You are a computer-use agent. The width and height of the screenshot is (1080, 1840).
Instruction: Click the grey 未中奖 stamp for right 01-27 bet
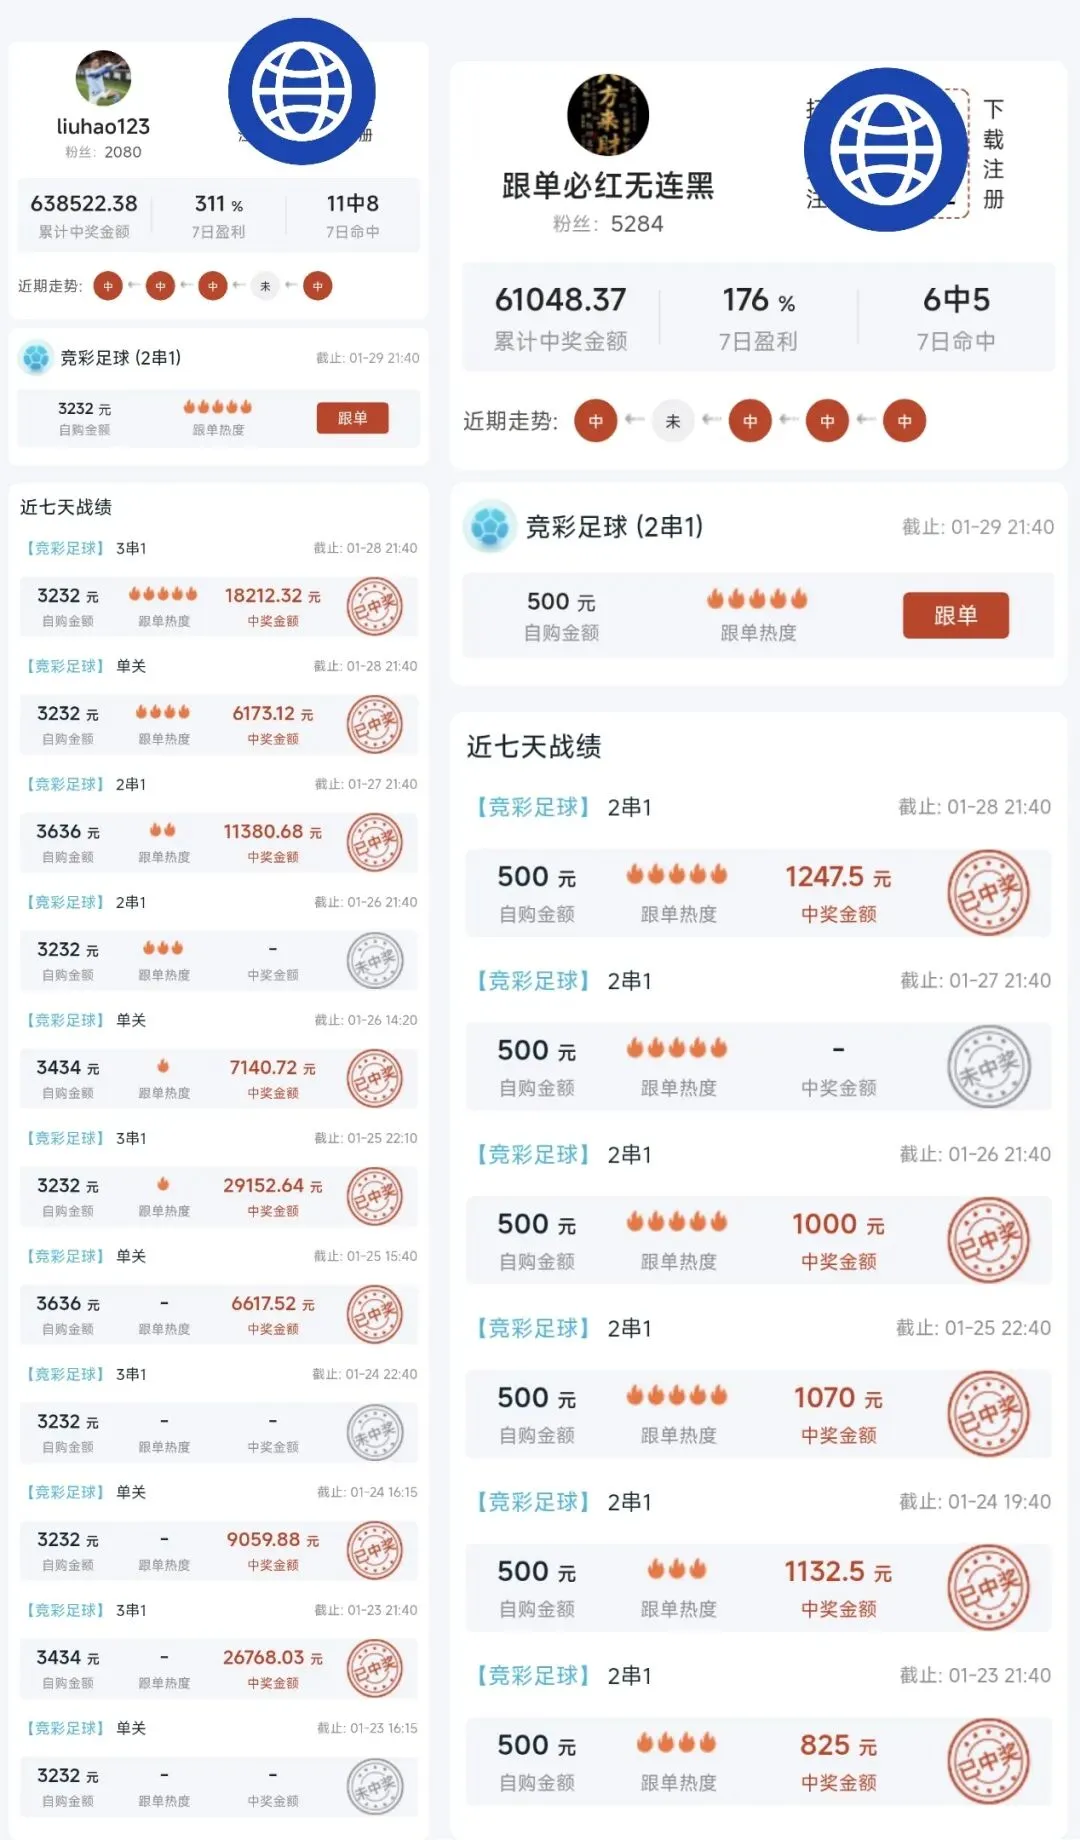coord(989,1067)
